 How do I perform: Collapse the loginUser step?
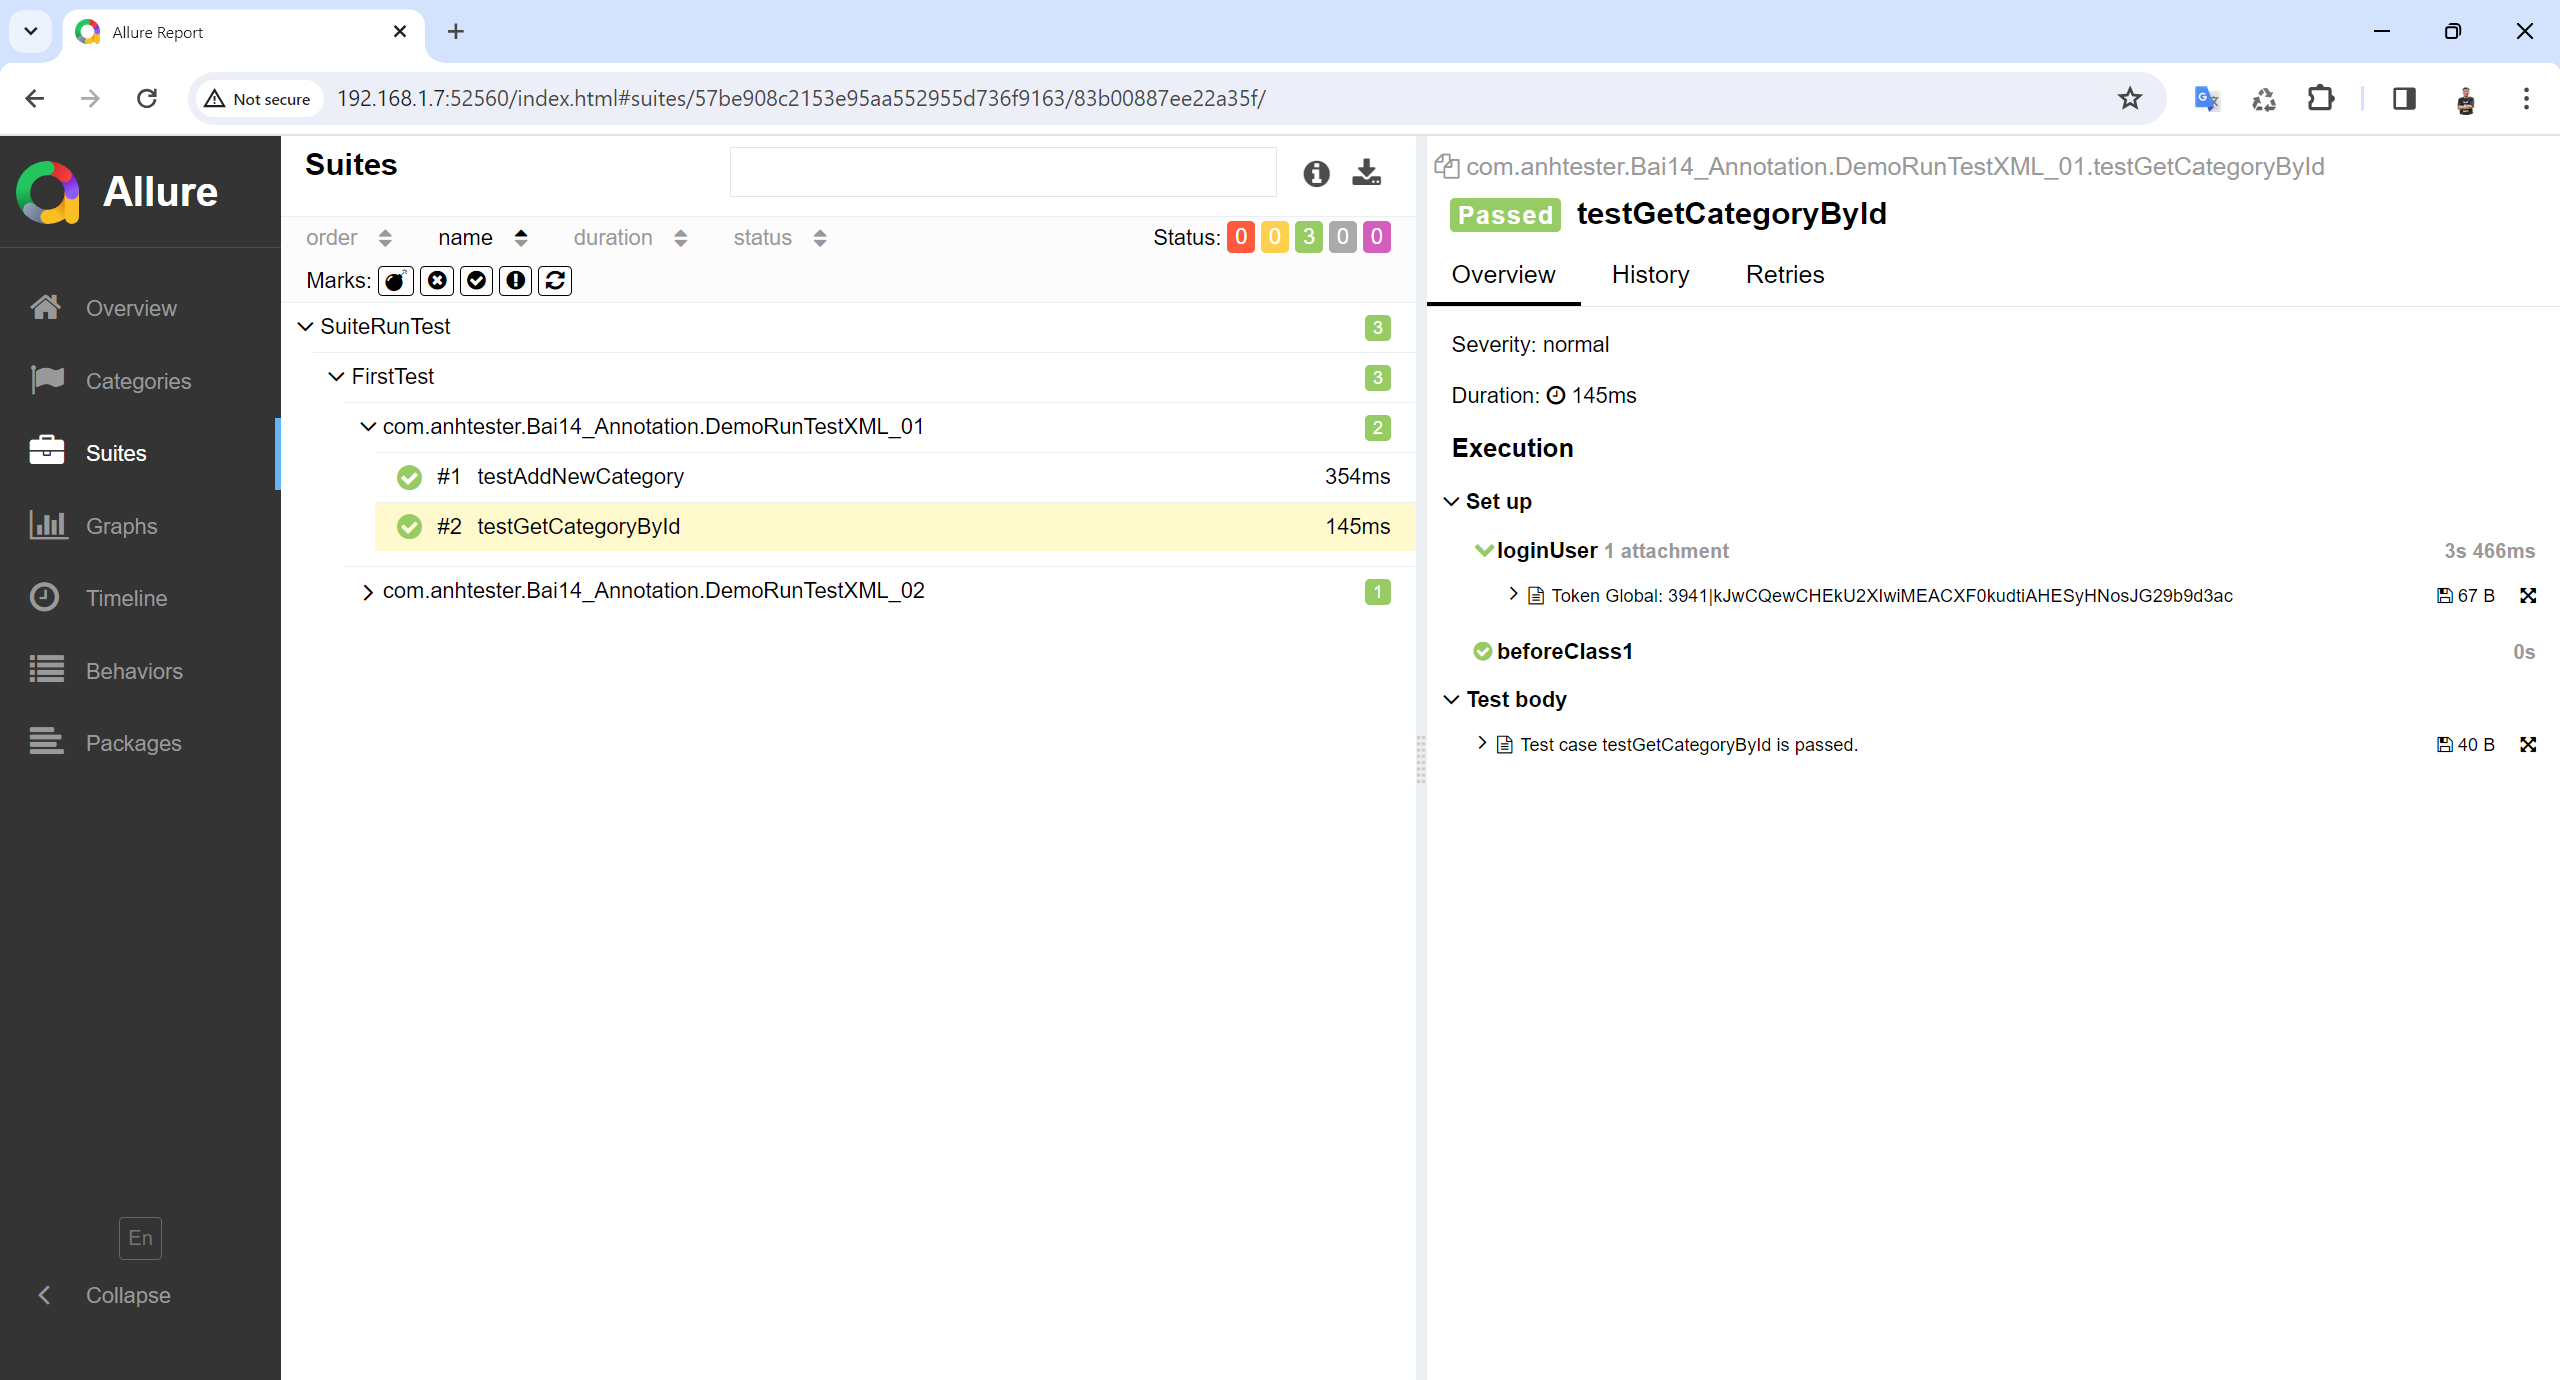(1484, 551)
